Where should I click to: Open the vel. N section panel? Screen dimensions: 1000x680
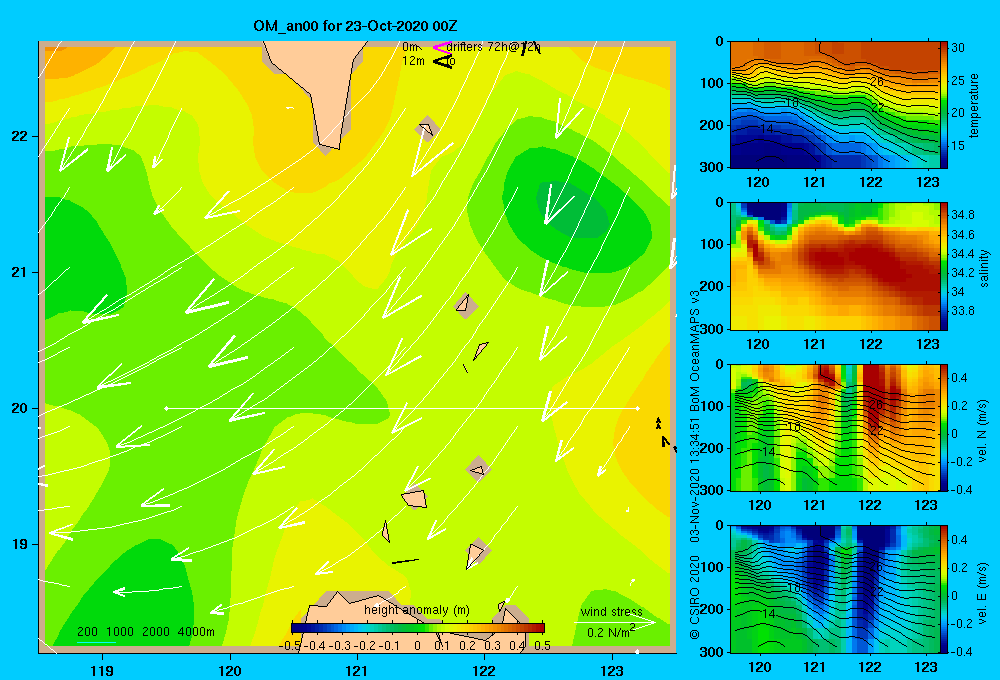pyautogui.click(x=835, y=427)
